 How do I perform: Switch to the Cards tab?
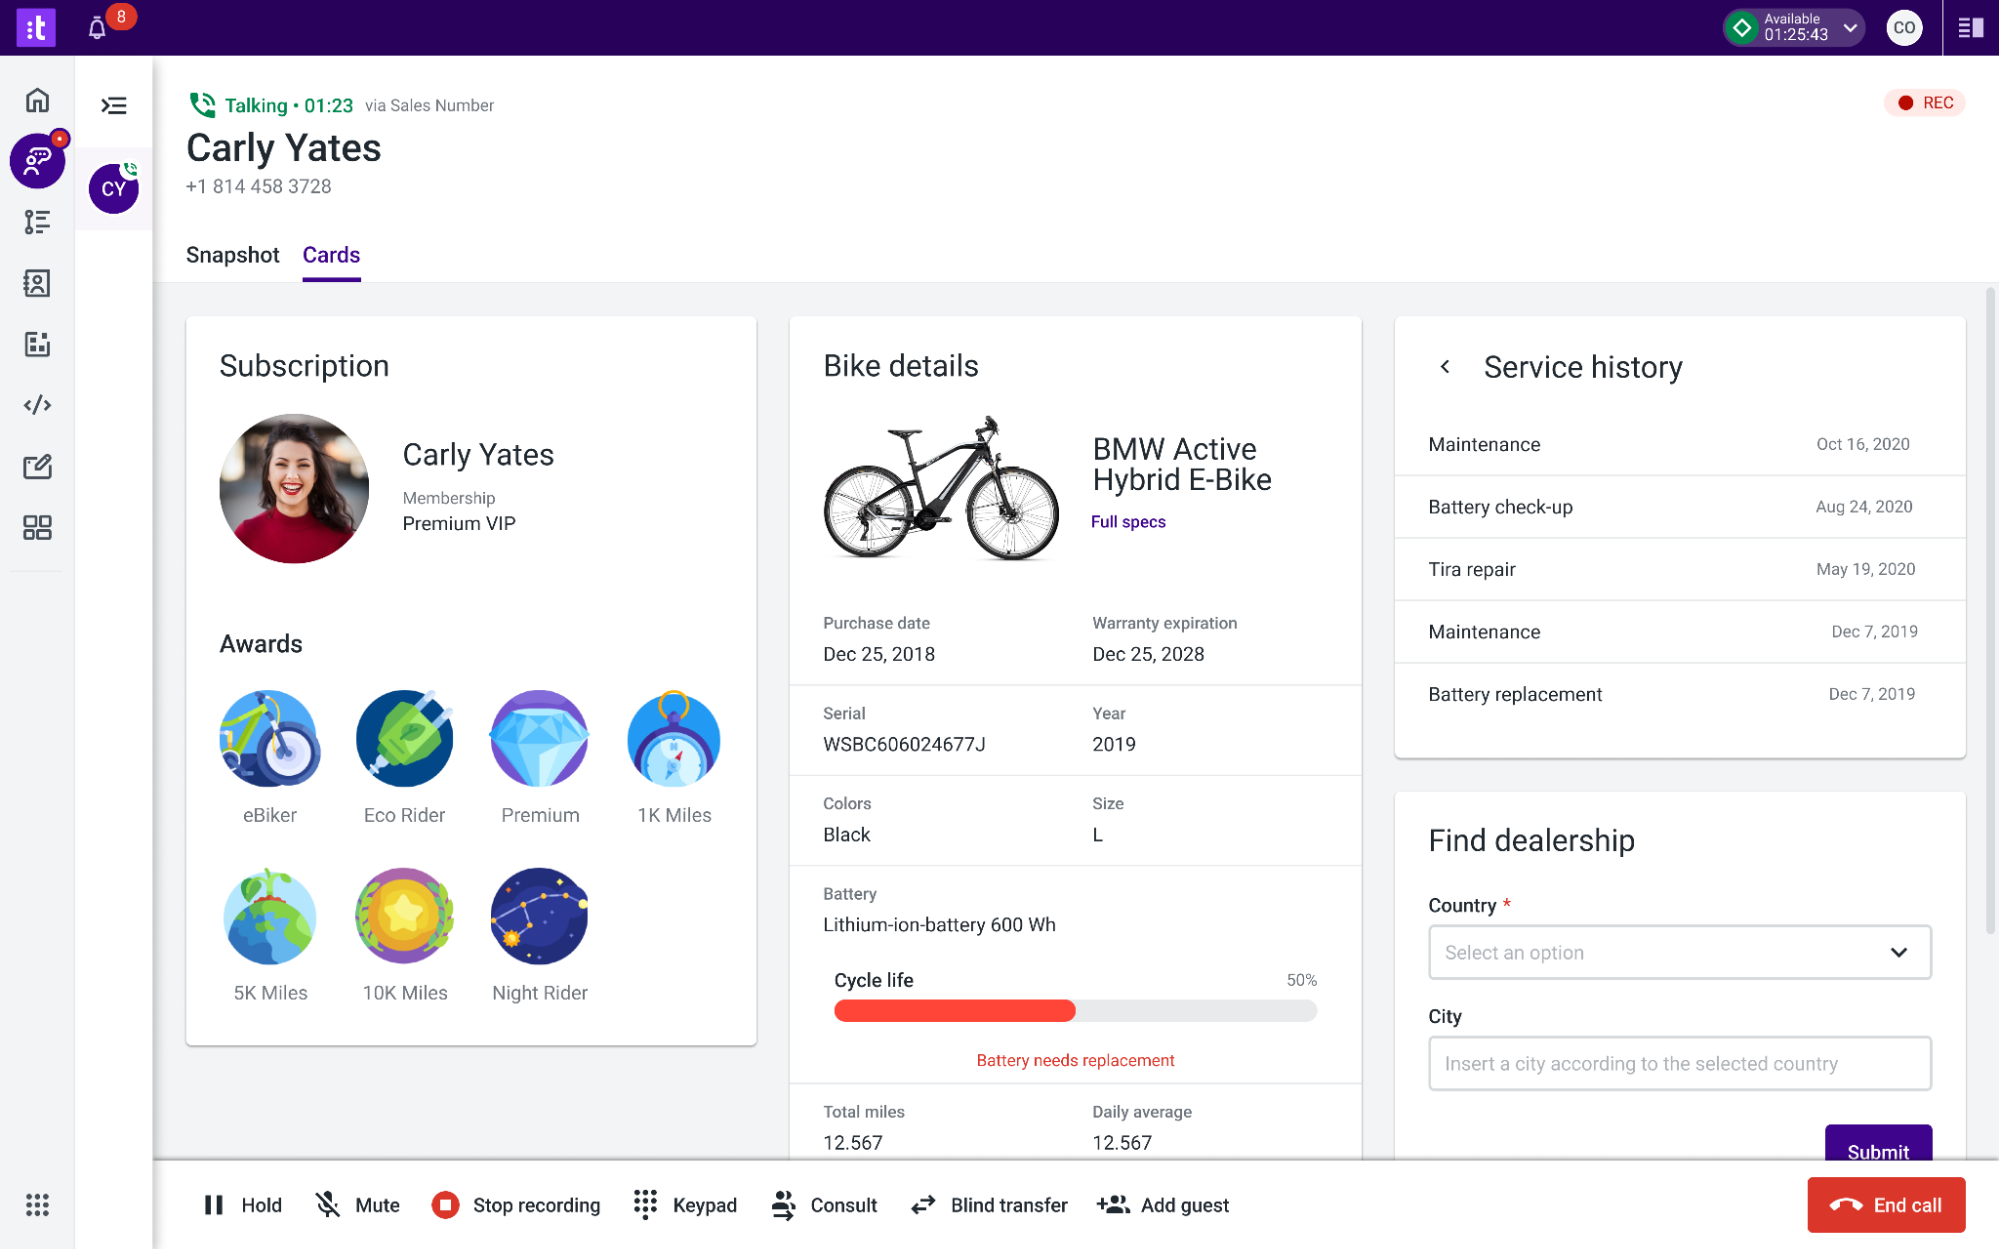[x=331, y=256]
